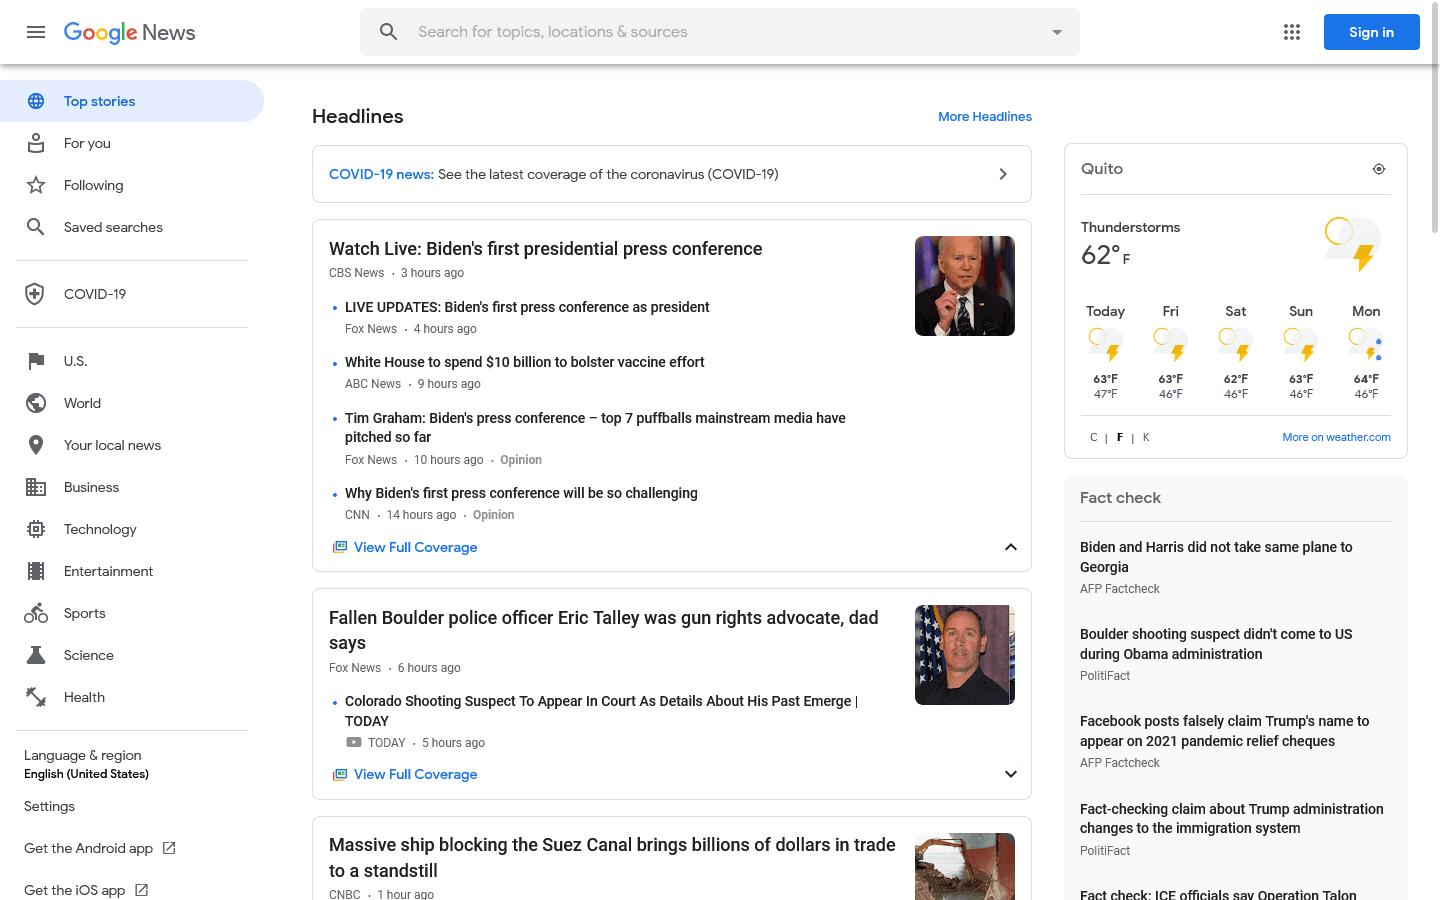The width and height of the screenshot is (1440, 900).
Task: Click the Google News logo
Action: [x=130, y=32]
